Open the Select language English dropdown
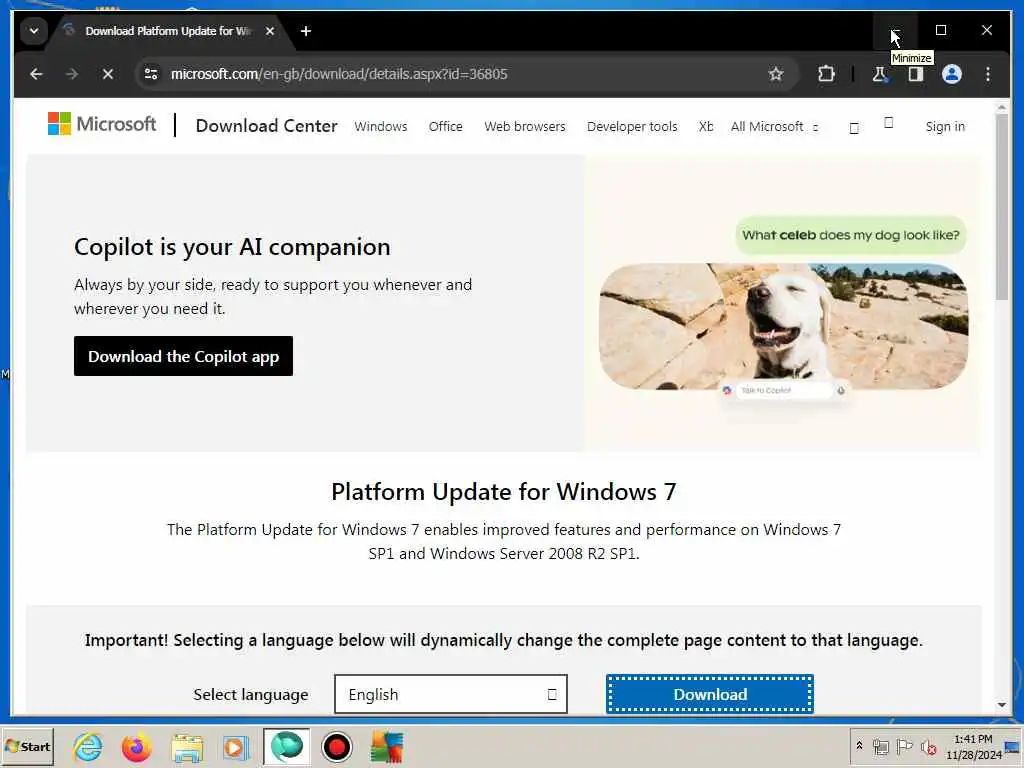Viewport: 1024px width, 768px height. pos(451,694)
